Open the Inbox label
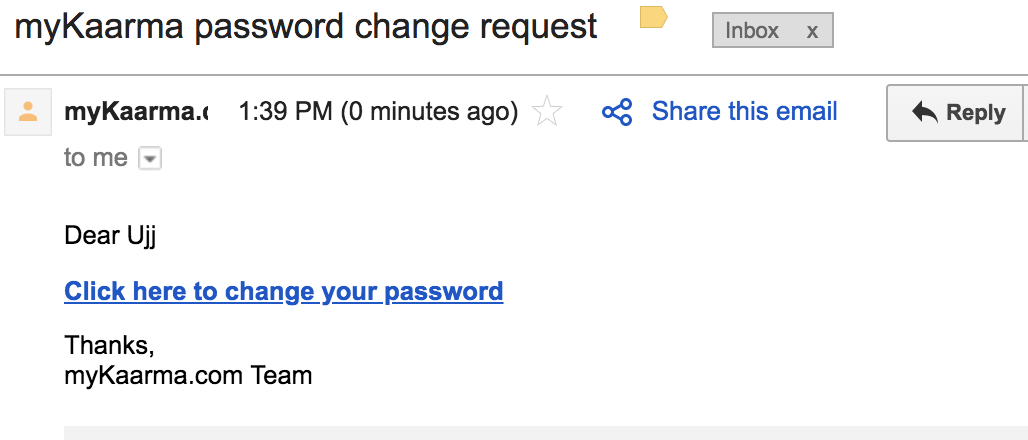The image size is (1028, 440). pos(752,30)
